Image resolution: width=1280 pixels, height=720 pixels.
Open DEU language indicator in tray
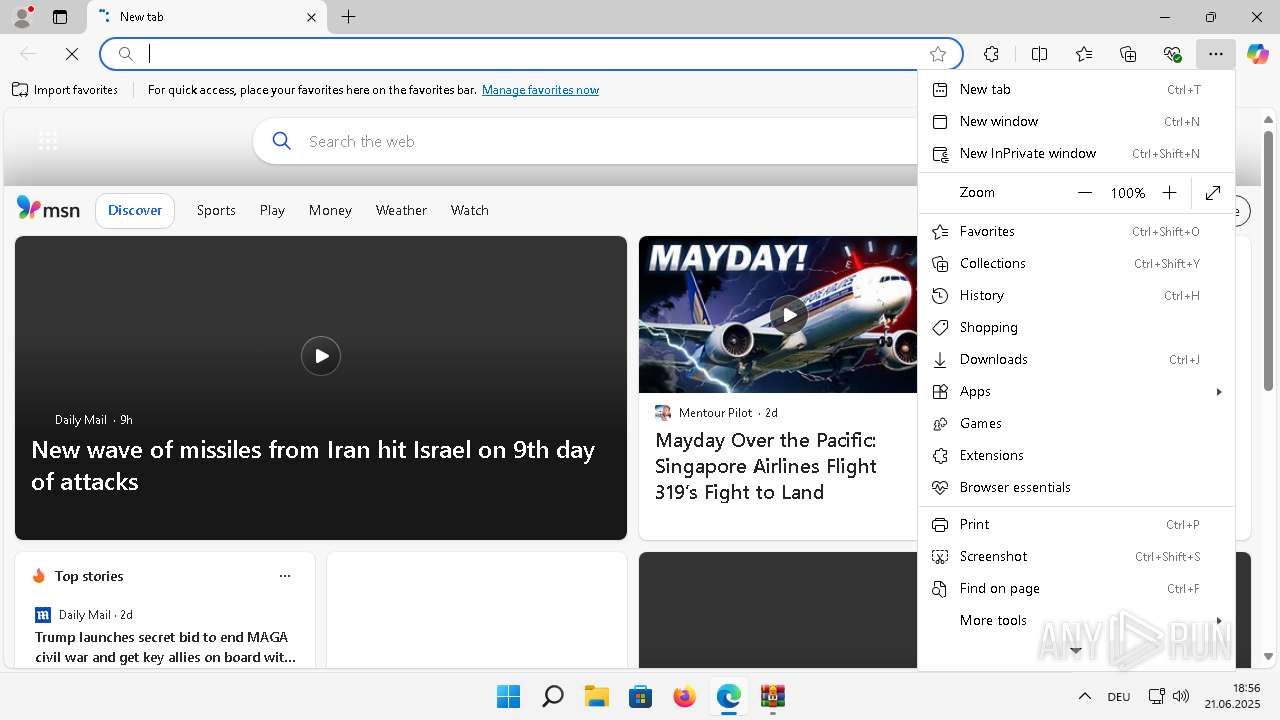pyautogui.click(x=1118, y=697)
